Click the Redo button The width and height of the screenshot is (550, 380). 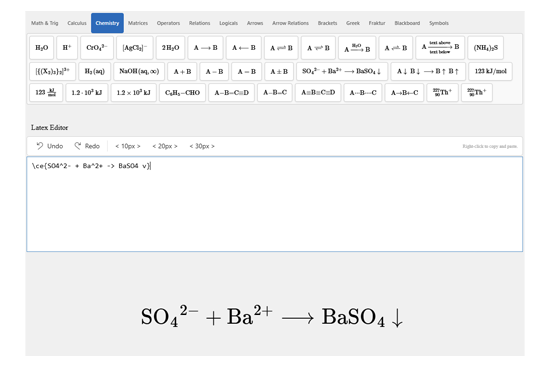[x=87, y=146]
